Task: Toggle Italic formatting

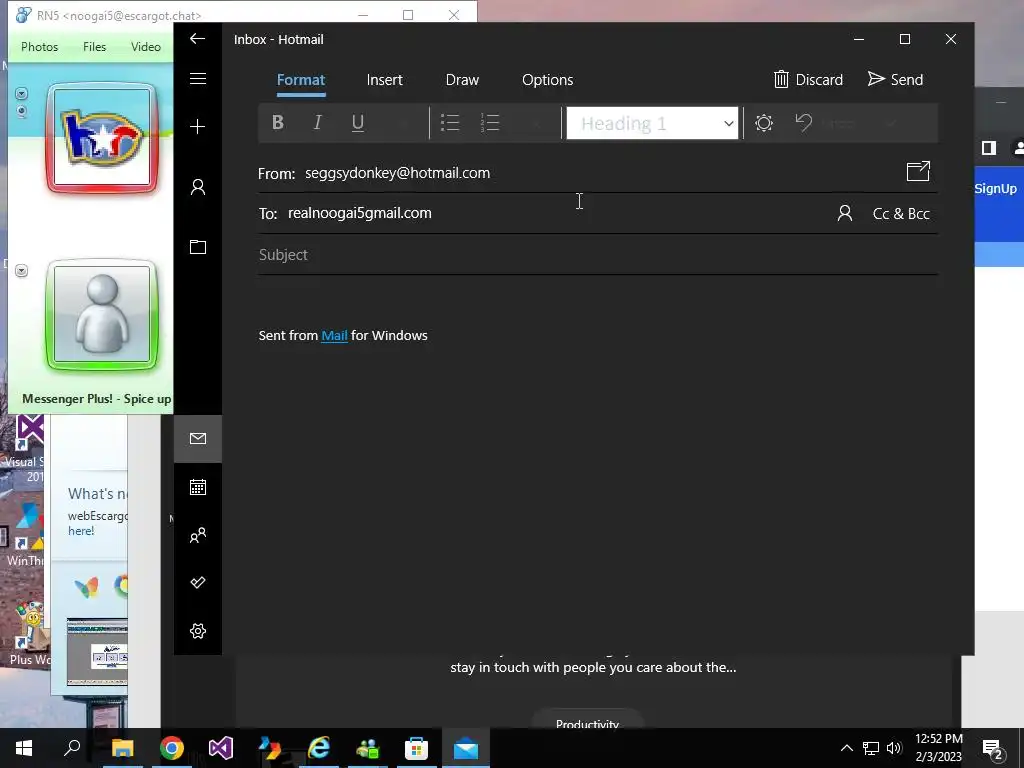Action: click(317, 123)
